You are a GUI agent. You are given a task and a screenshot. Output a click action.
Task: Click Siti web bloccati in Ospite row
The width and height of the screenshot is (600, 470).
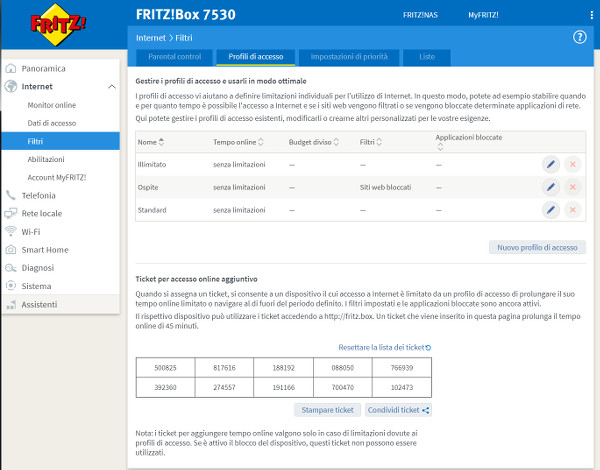385,187
